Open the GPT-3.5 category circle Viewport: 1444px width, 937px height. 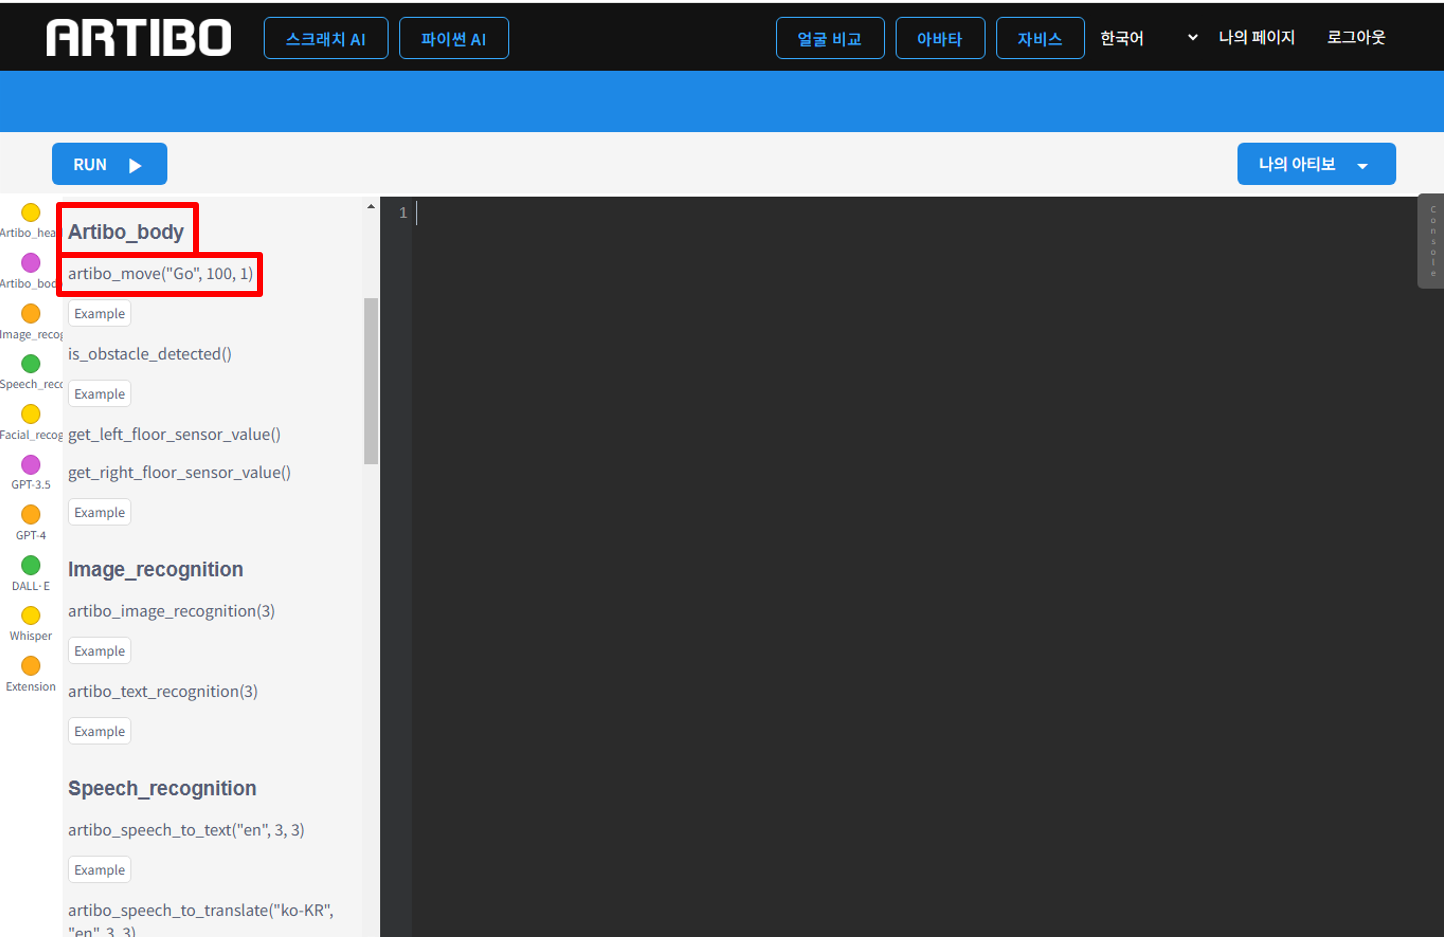[x=31, y=464]
